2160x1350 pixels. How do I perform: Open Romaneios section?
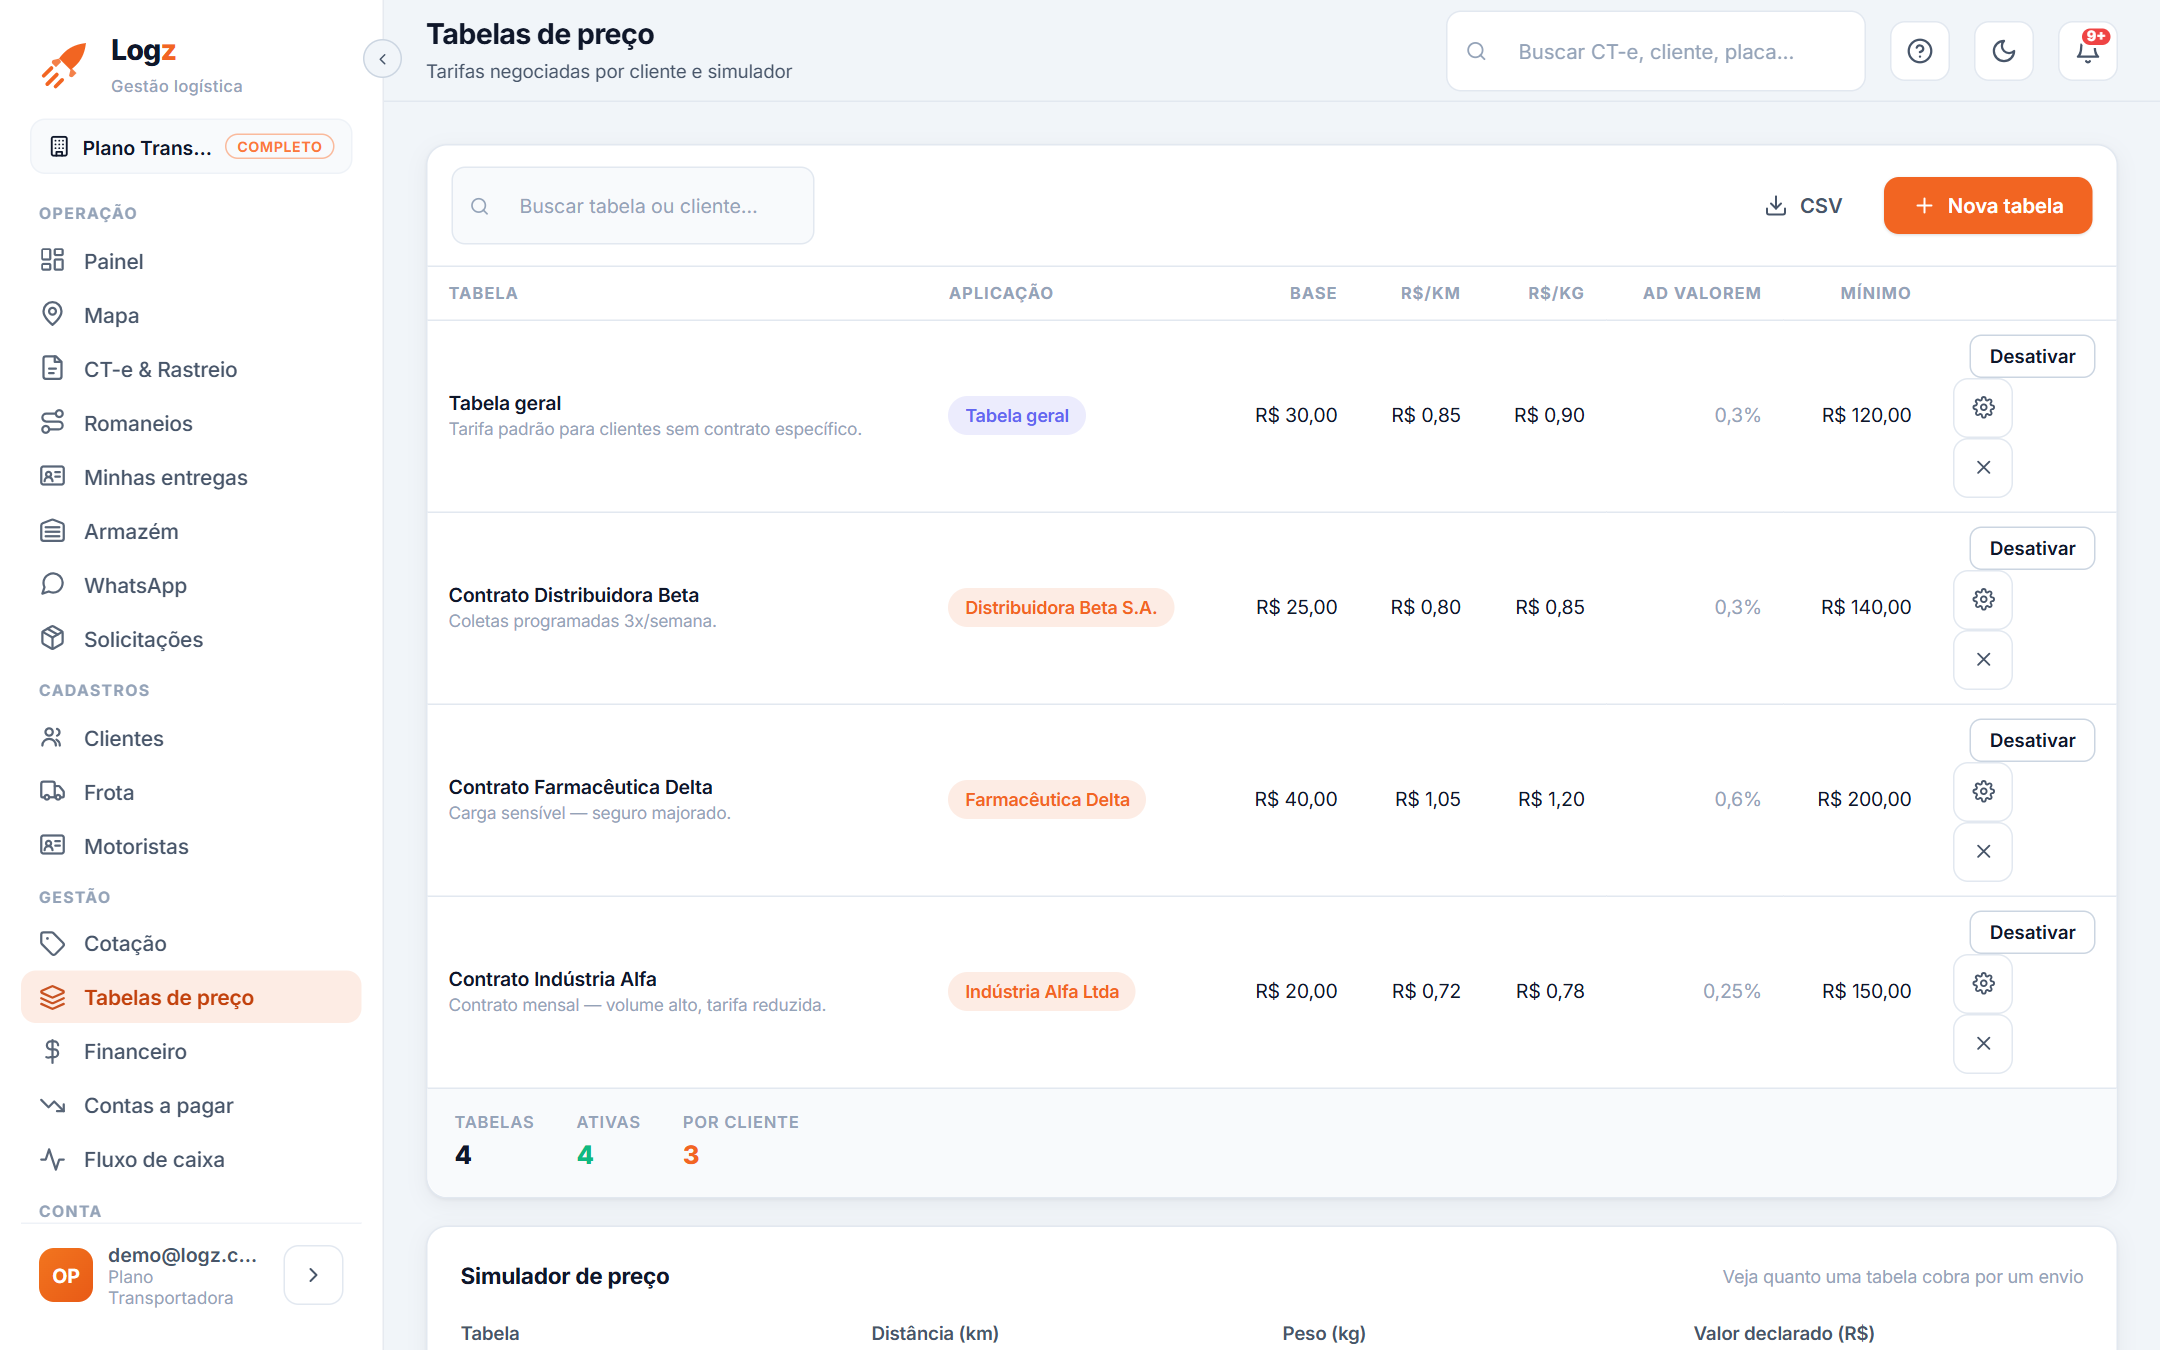point(191,423)
